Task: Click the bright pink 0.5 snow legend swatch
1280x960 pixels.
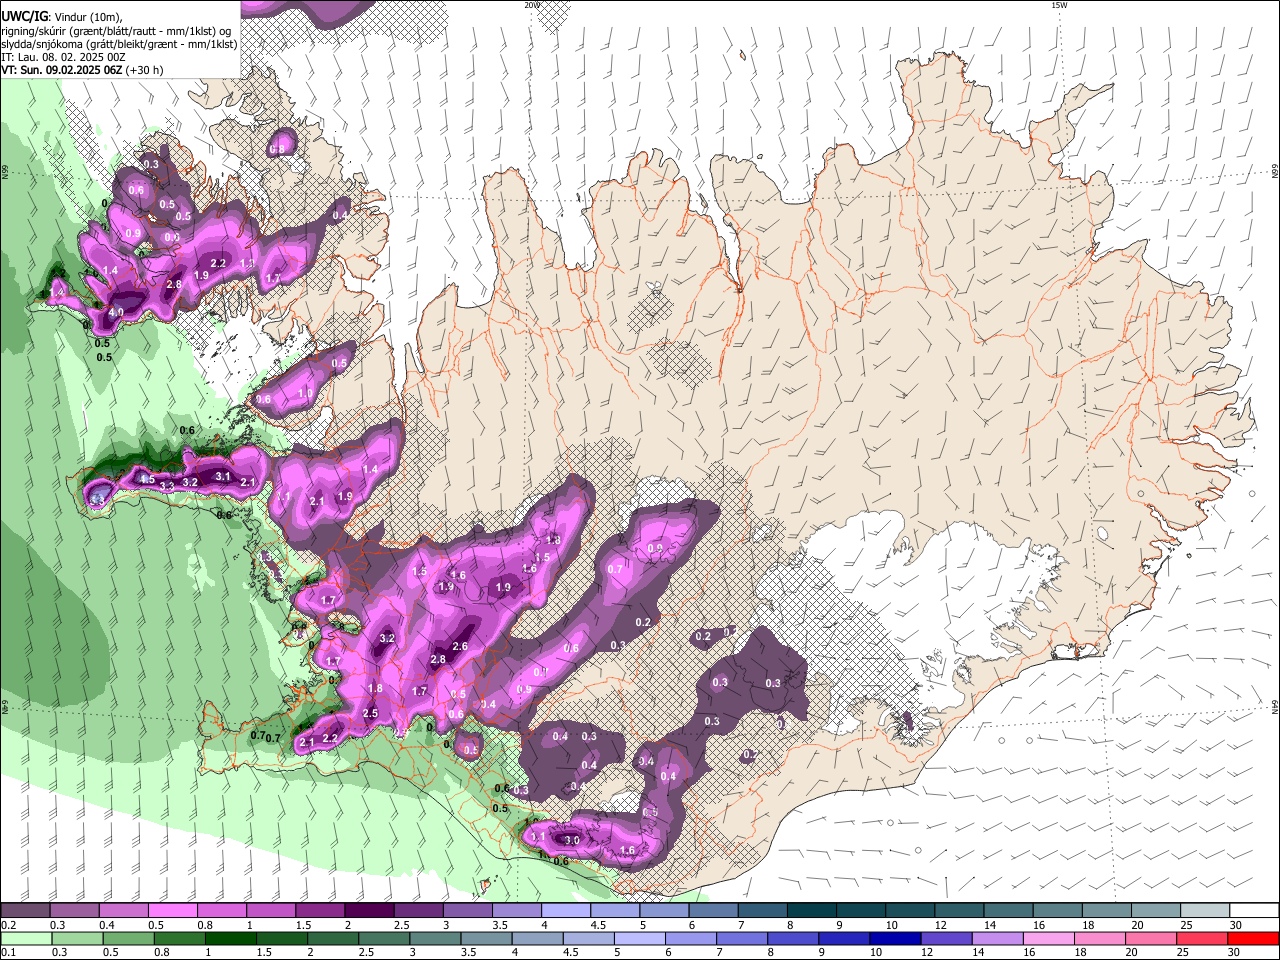Action: tap(172, 911)
